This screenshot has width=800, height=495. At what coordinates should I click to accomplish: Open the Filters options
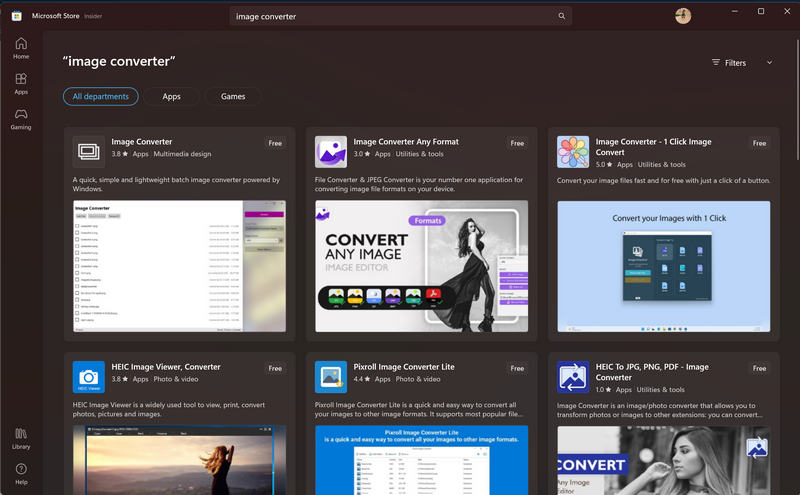tap(729, 62)
